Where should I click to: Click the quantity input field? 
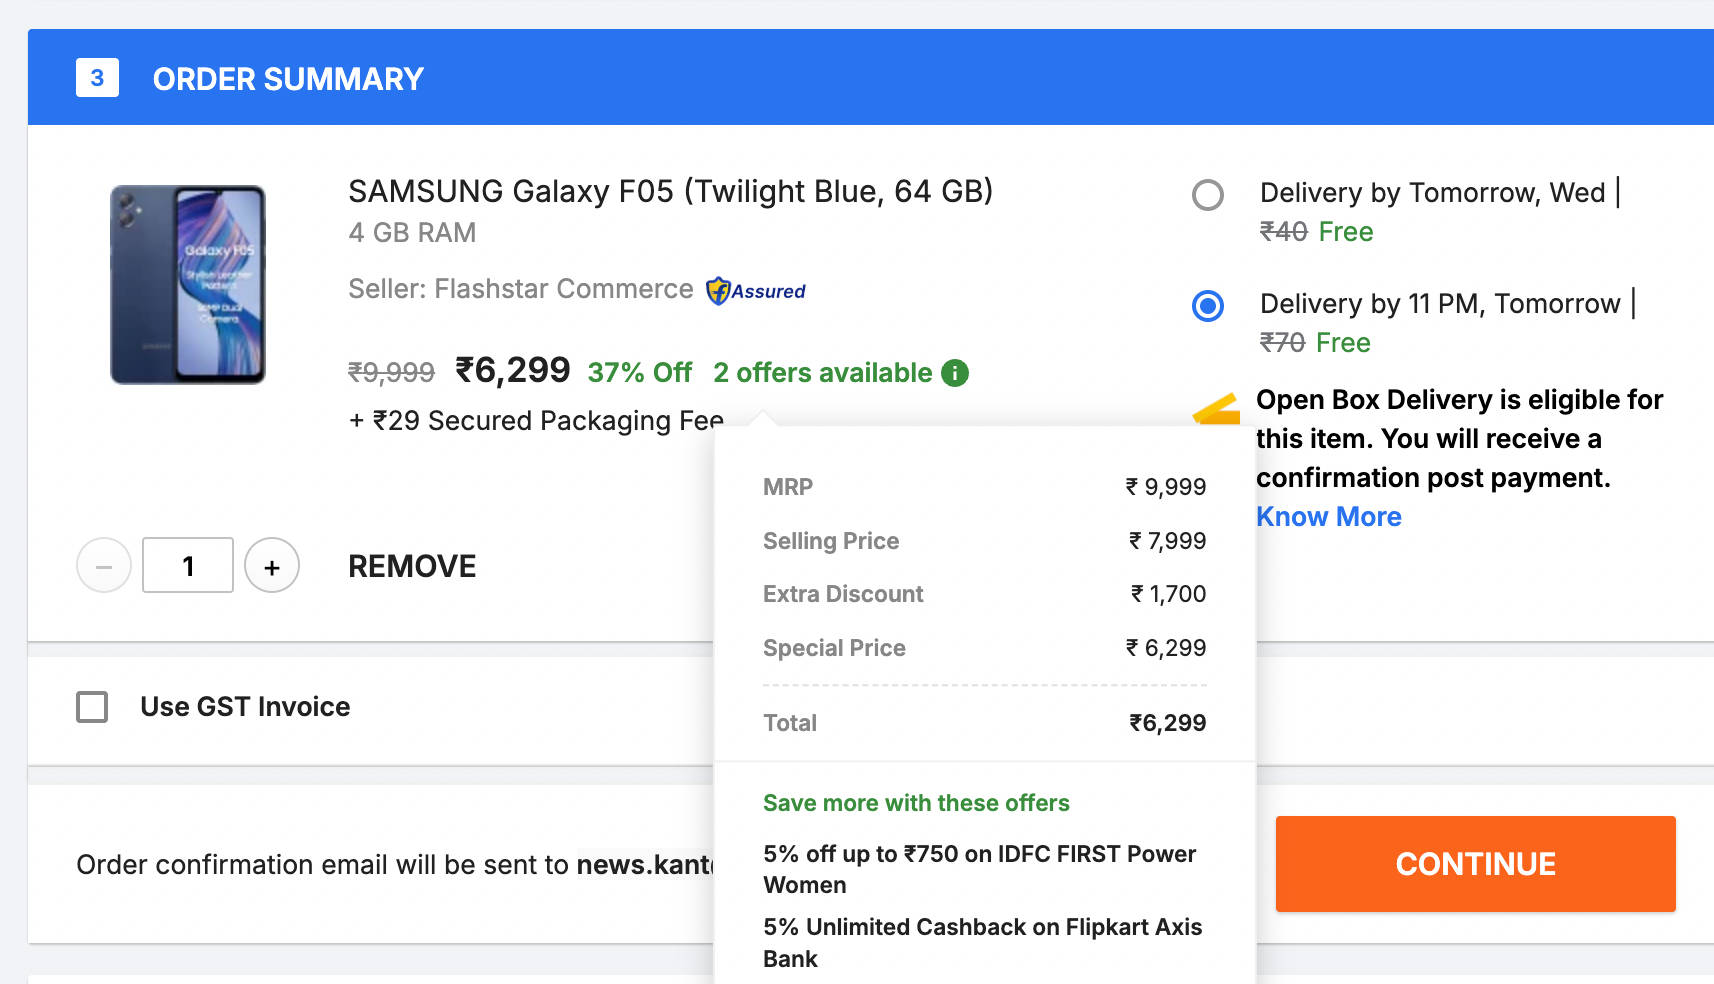point(188,566)
